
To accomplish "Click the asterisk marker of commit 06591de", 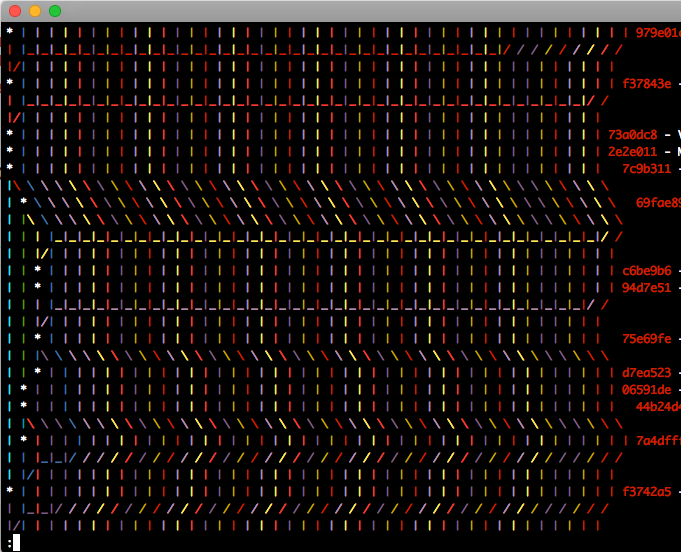I will point(24,388).
